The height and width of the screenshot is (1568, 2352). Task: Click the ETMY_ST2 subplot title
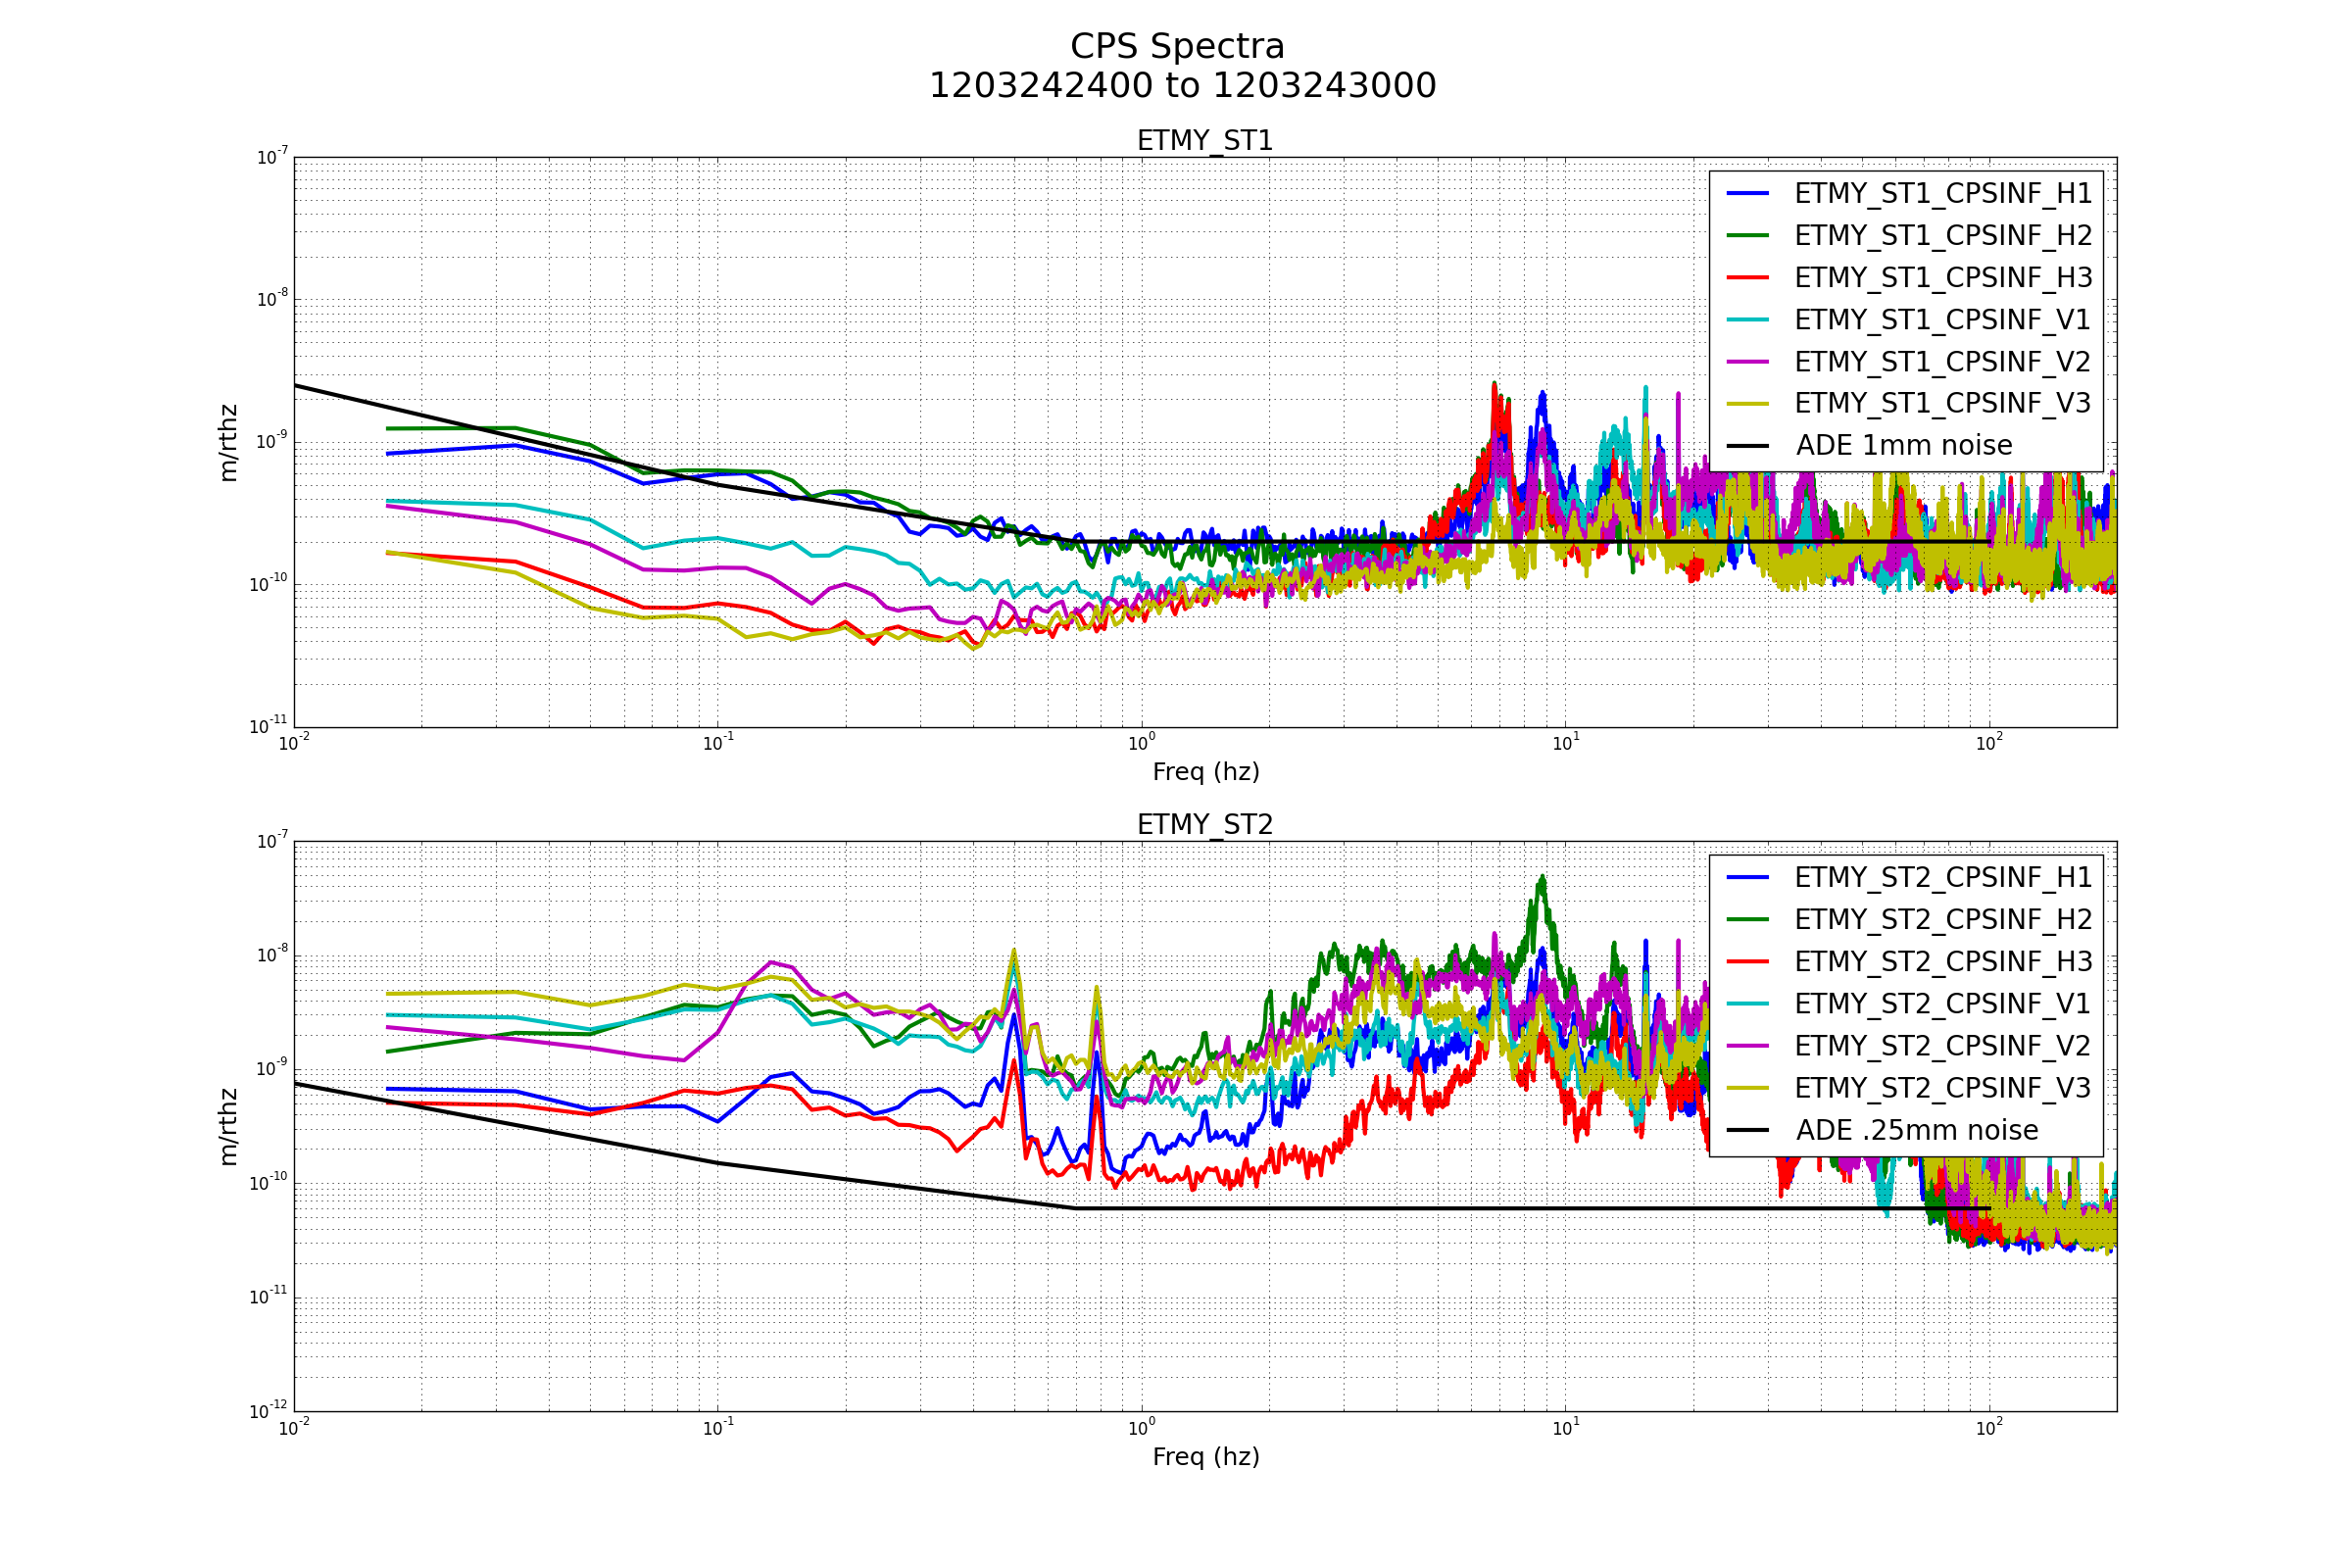1205,825
